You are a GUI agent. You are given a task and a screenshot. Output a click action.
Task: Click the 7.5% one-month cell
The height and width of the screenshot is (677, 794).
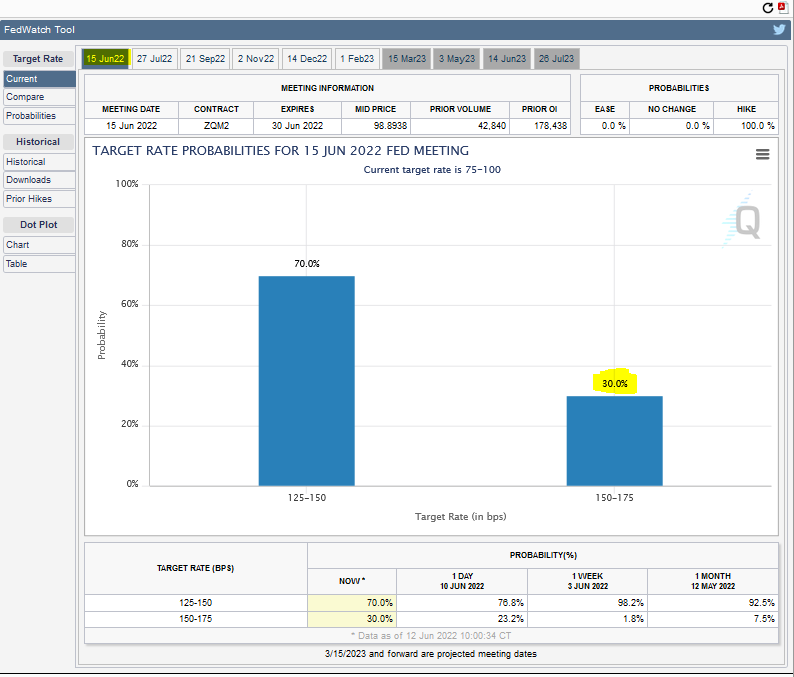pos(713,619)
